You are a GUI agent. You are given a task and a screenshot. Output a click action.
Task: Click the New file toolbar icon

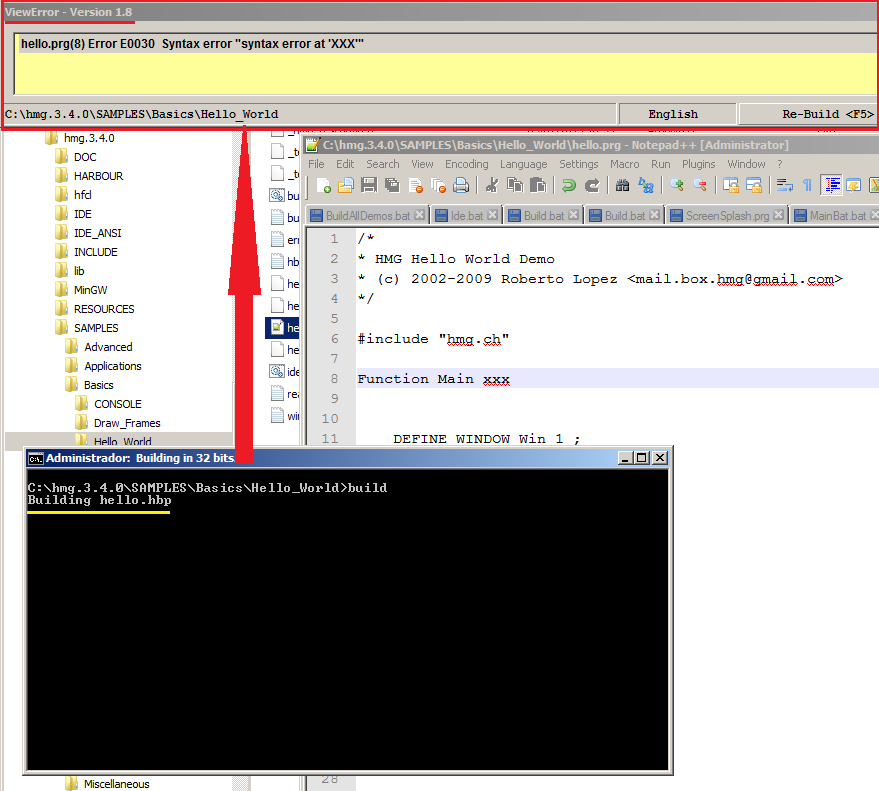point(323,185)
